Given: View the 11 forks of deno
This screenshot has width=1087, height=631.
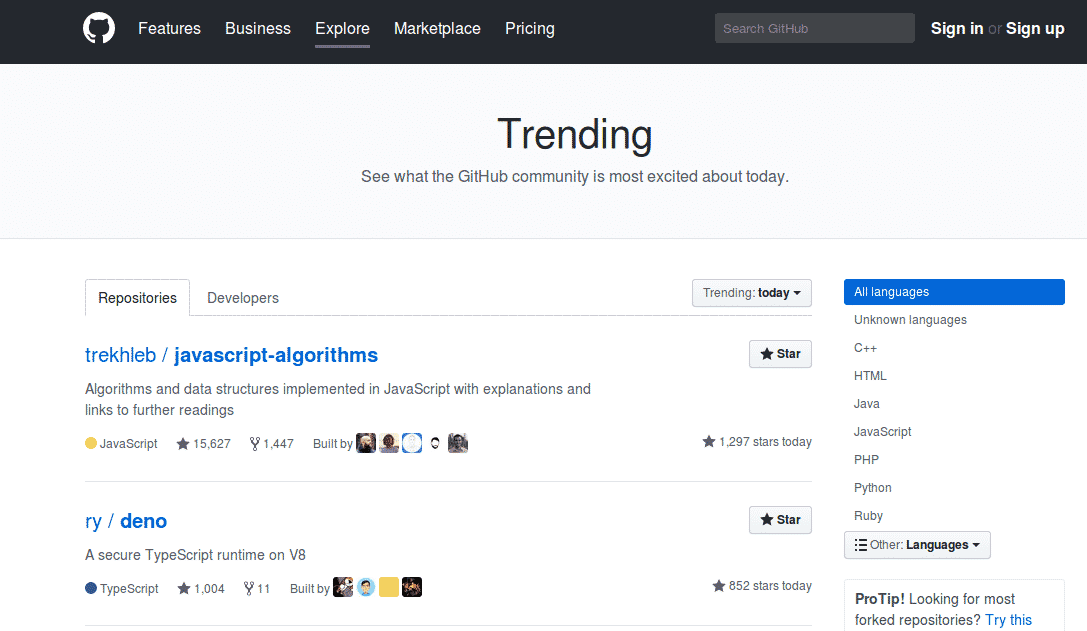Looking at the screenshot, I should 256,589.
